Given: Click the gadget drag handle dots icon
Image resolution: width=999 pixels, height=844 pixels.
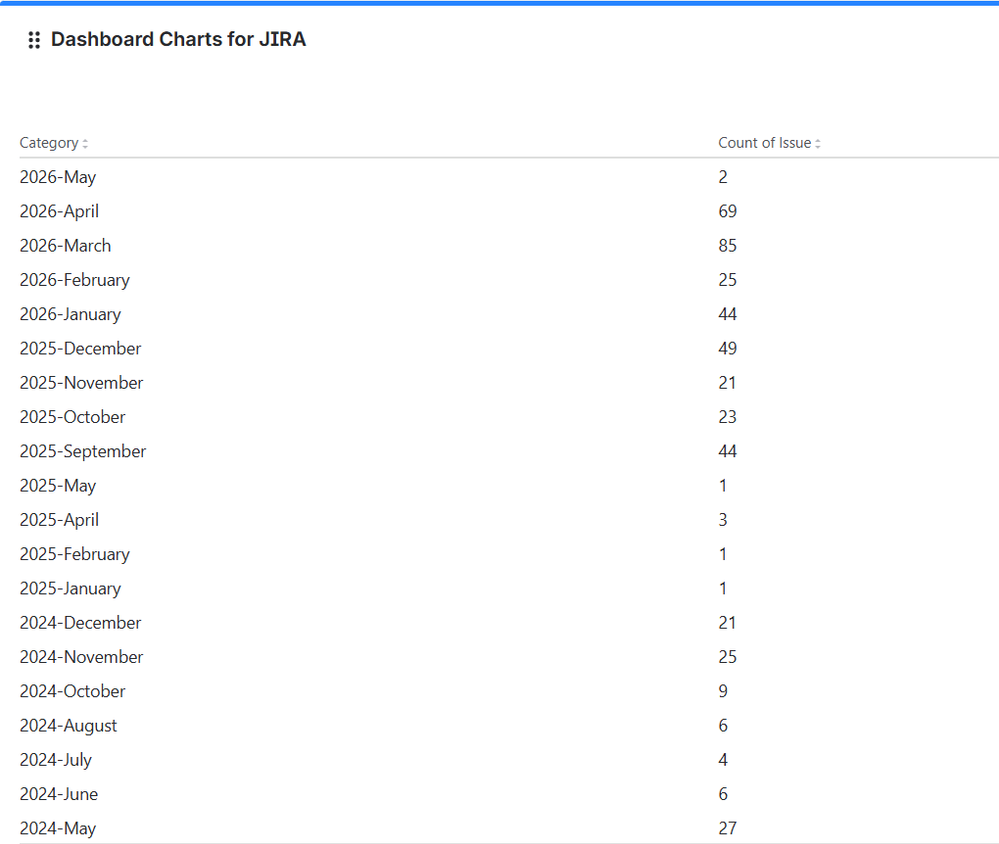Looking at the screenshot, I should (34, 40).
